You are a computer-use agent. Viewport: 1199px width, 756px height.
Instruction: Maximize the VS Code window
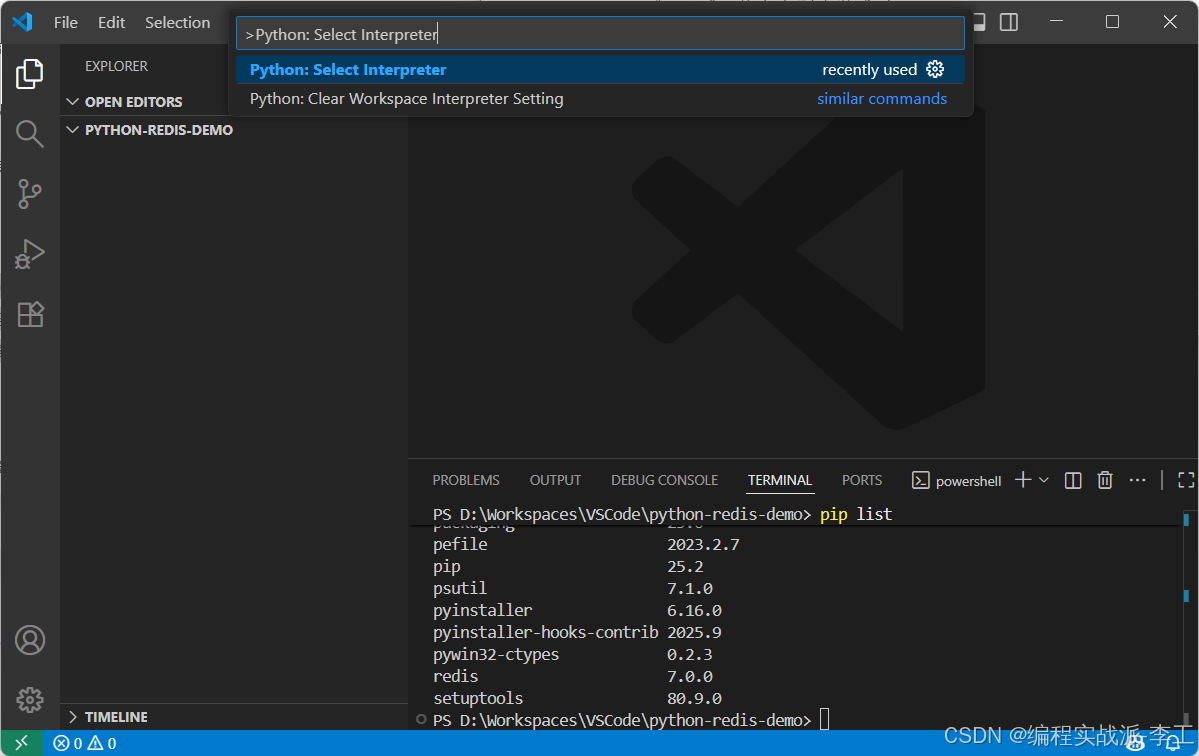tap(1113, 21)
